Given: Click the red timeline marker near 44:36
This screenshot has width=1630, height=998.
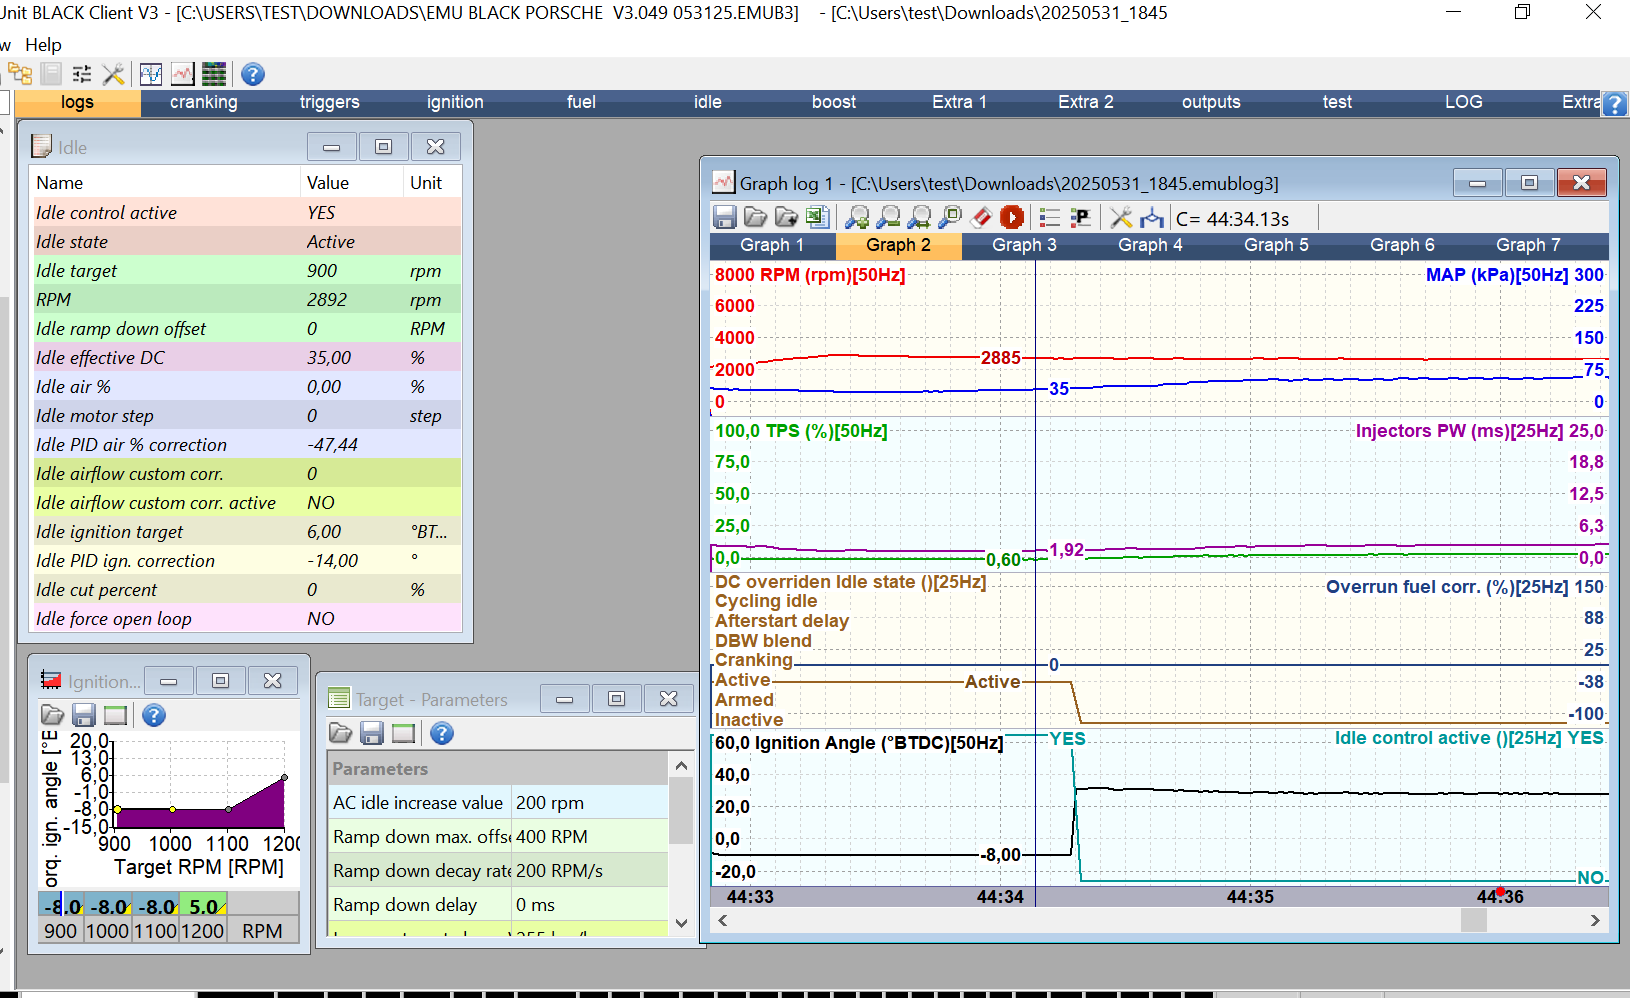Looking at the screenshot, I should point(1500,891).
